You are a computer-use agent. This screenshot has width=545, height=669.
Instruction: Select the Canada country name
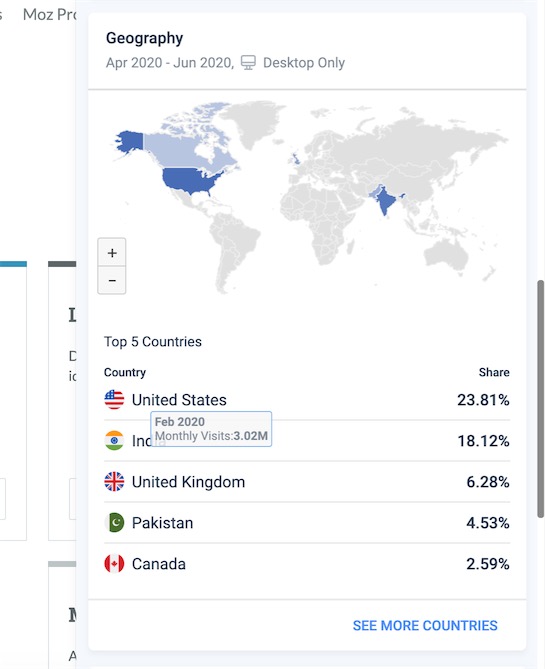[x=159, y=564]
